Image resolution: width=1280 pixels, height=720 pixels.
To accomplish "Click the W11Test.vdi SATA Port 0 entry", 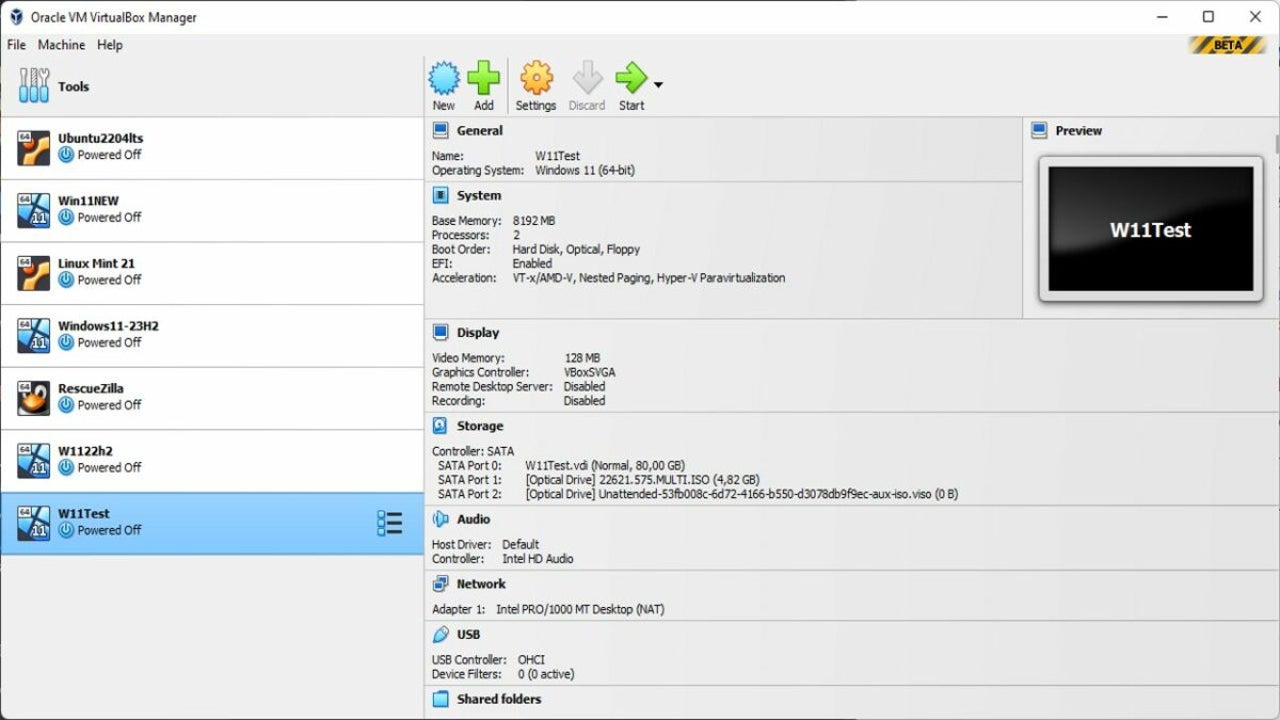I will tap(605, 465).
